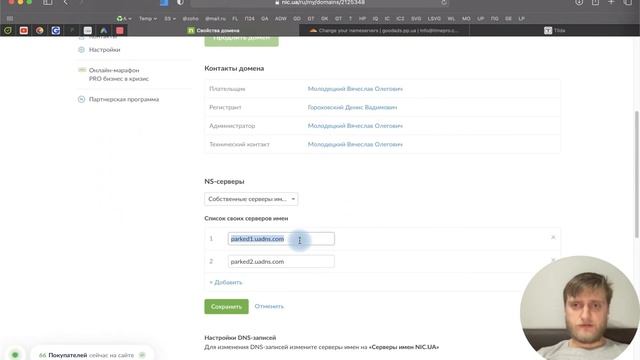Open the privacy report shield icon
The image size is (640, 360).
click(180, 2)
